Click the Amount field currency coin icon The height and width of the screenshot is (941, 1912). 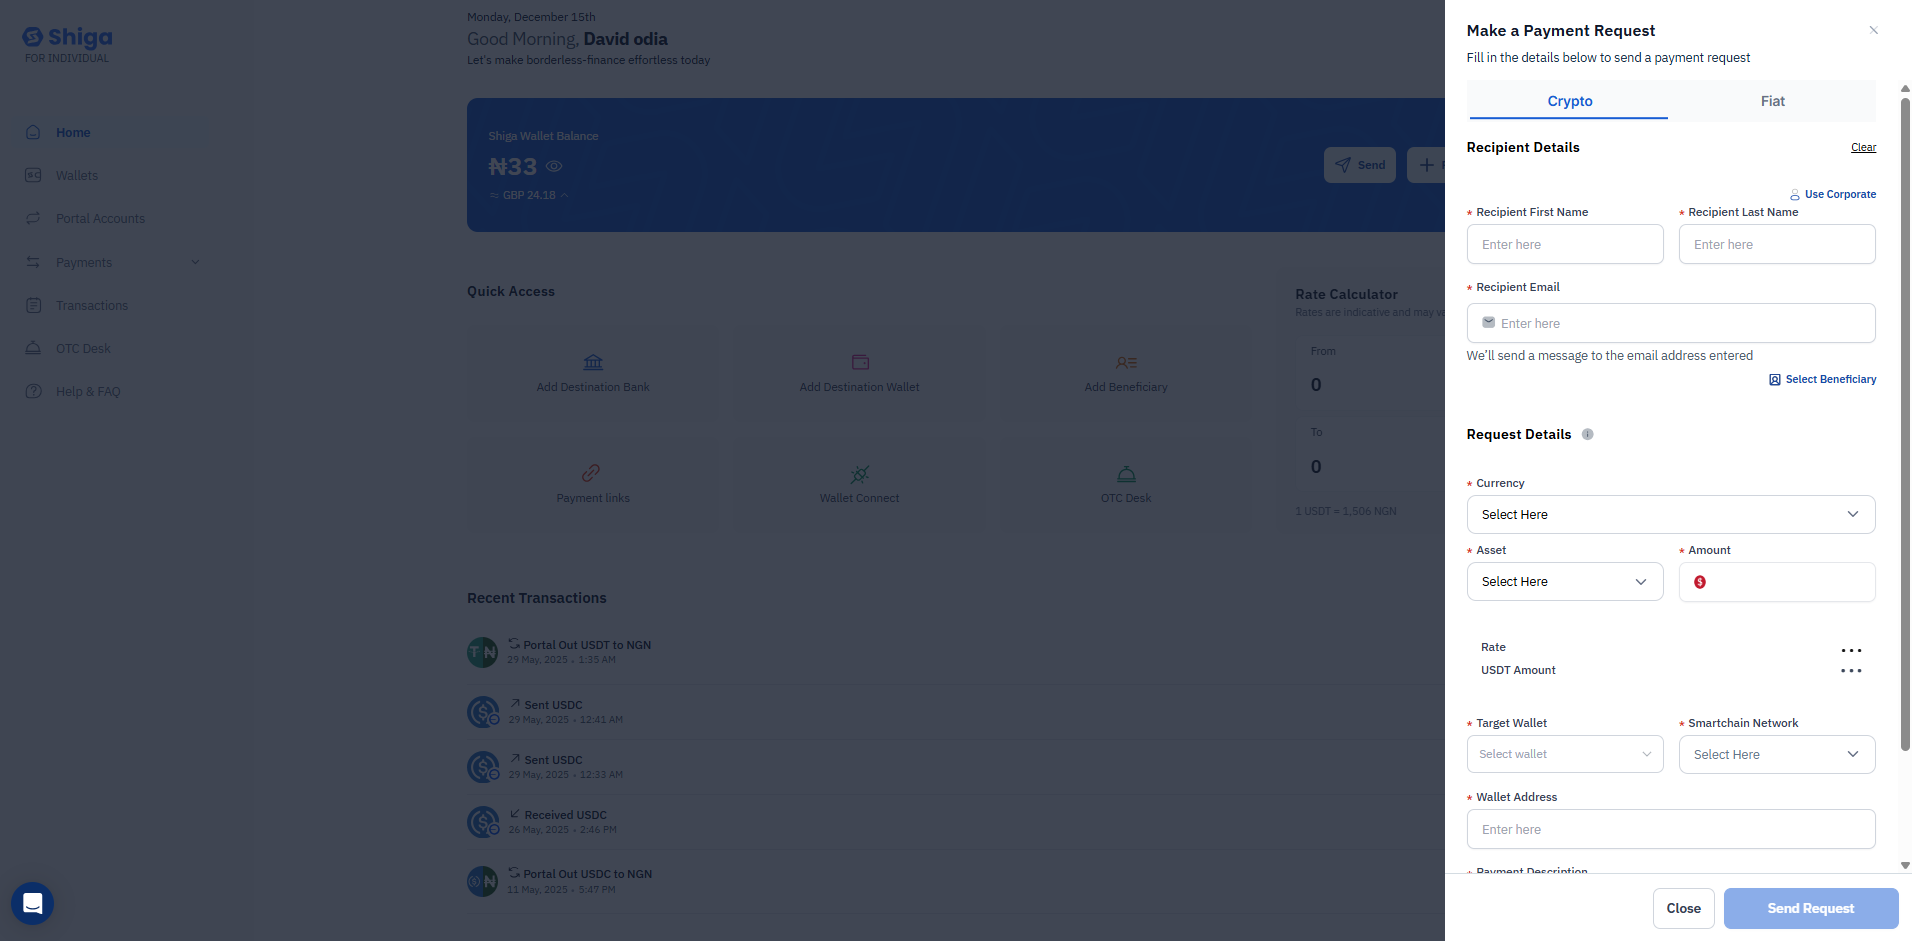1700,582
